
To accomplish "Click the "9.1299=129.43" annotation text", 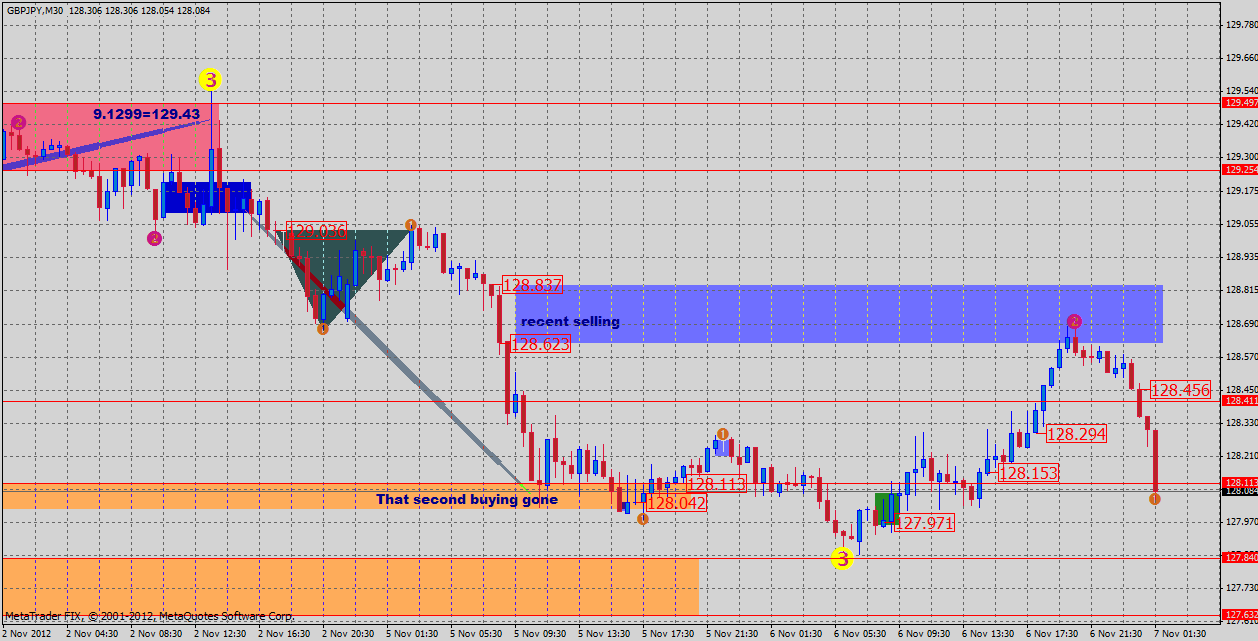I will tap(147, 115).
